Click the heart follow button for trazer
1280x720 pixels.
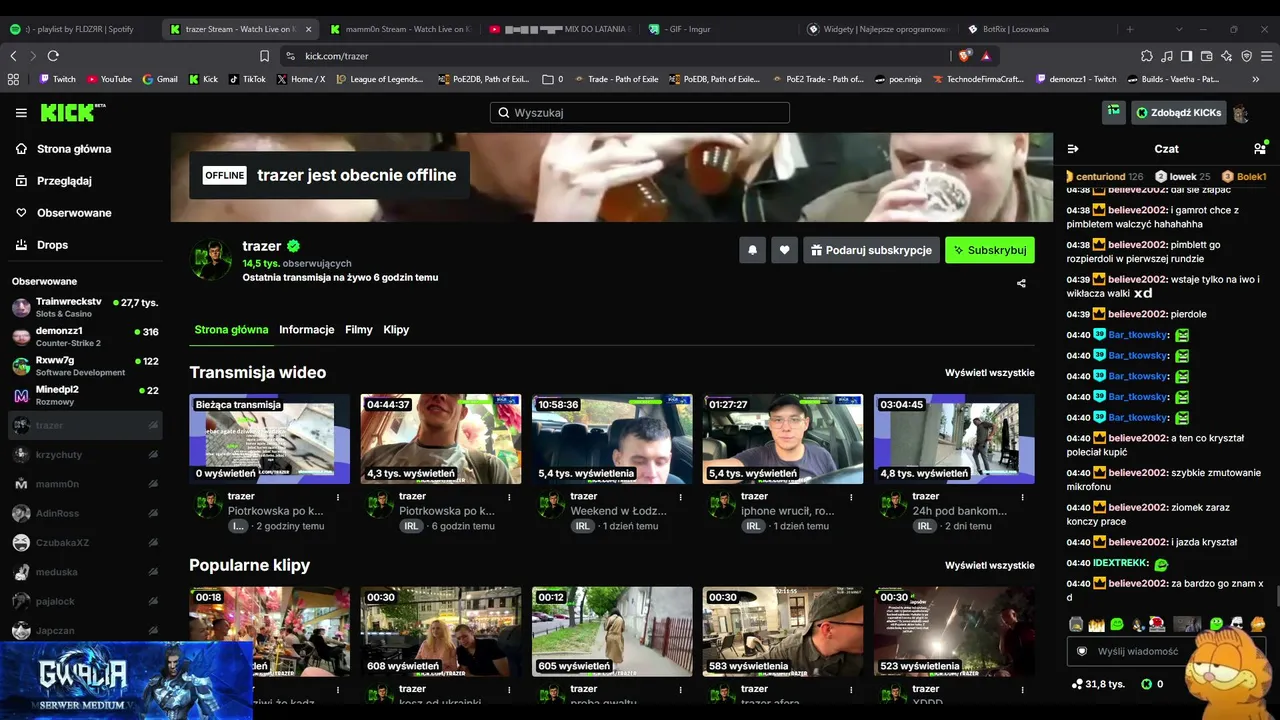[785, 250]
